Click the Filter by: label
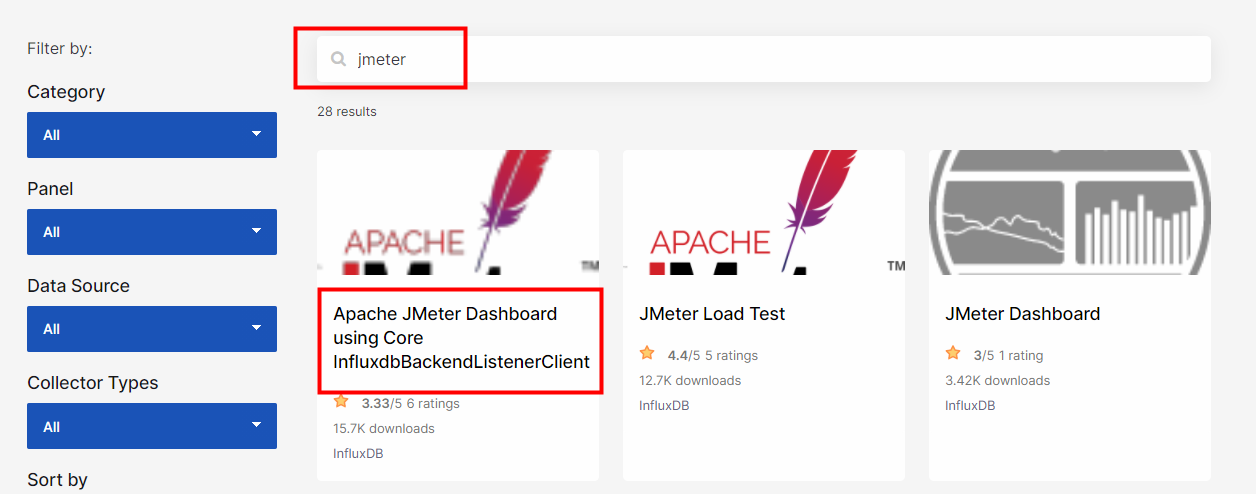This screenshot has width=1256, height=494. (60, 48)
